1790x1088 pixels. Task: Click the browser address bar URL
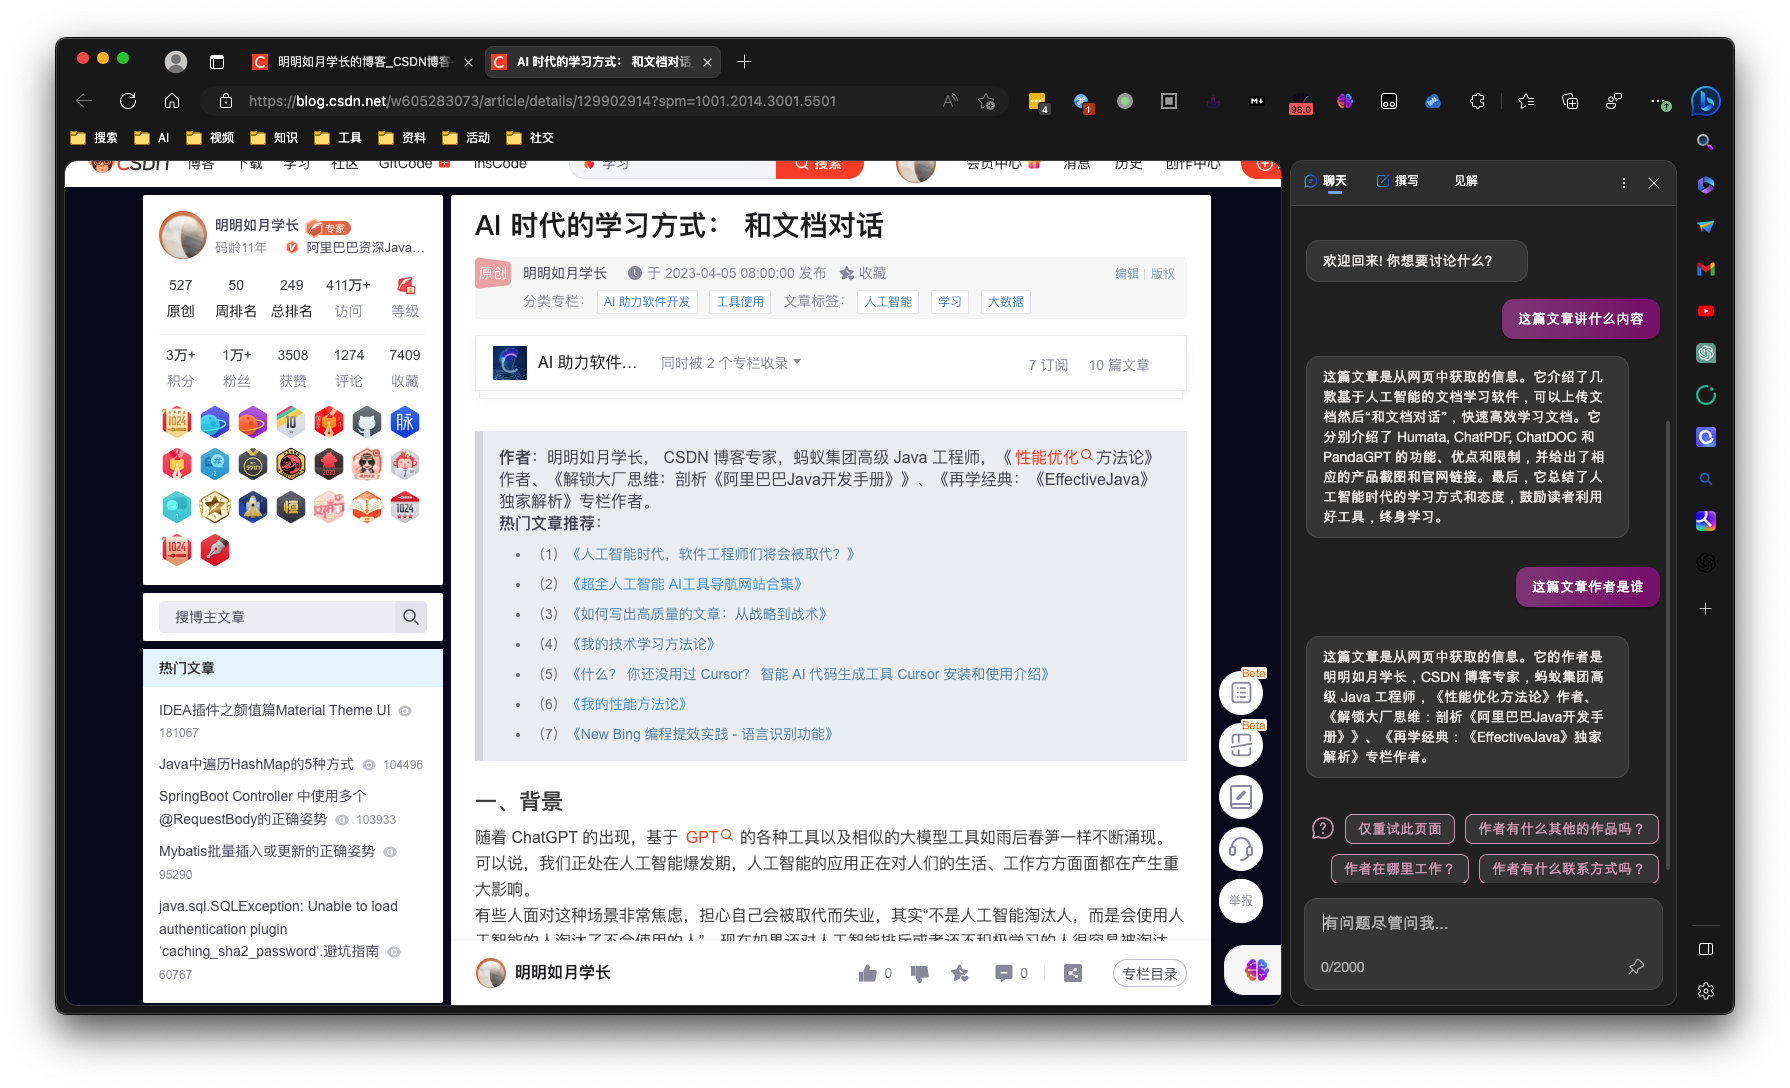542,101
